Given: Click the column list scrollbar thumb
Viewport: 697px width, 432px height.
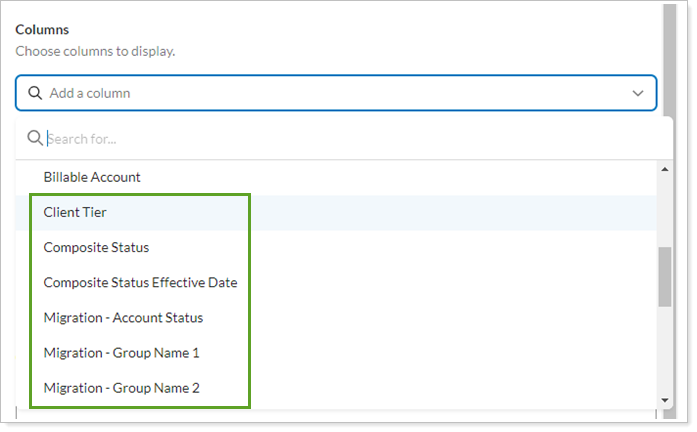Looking at the screenshot, I should tap(665, 277).
